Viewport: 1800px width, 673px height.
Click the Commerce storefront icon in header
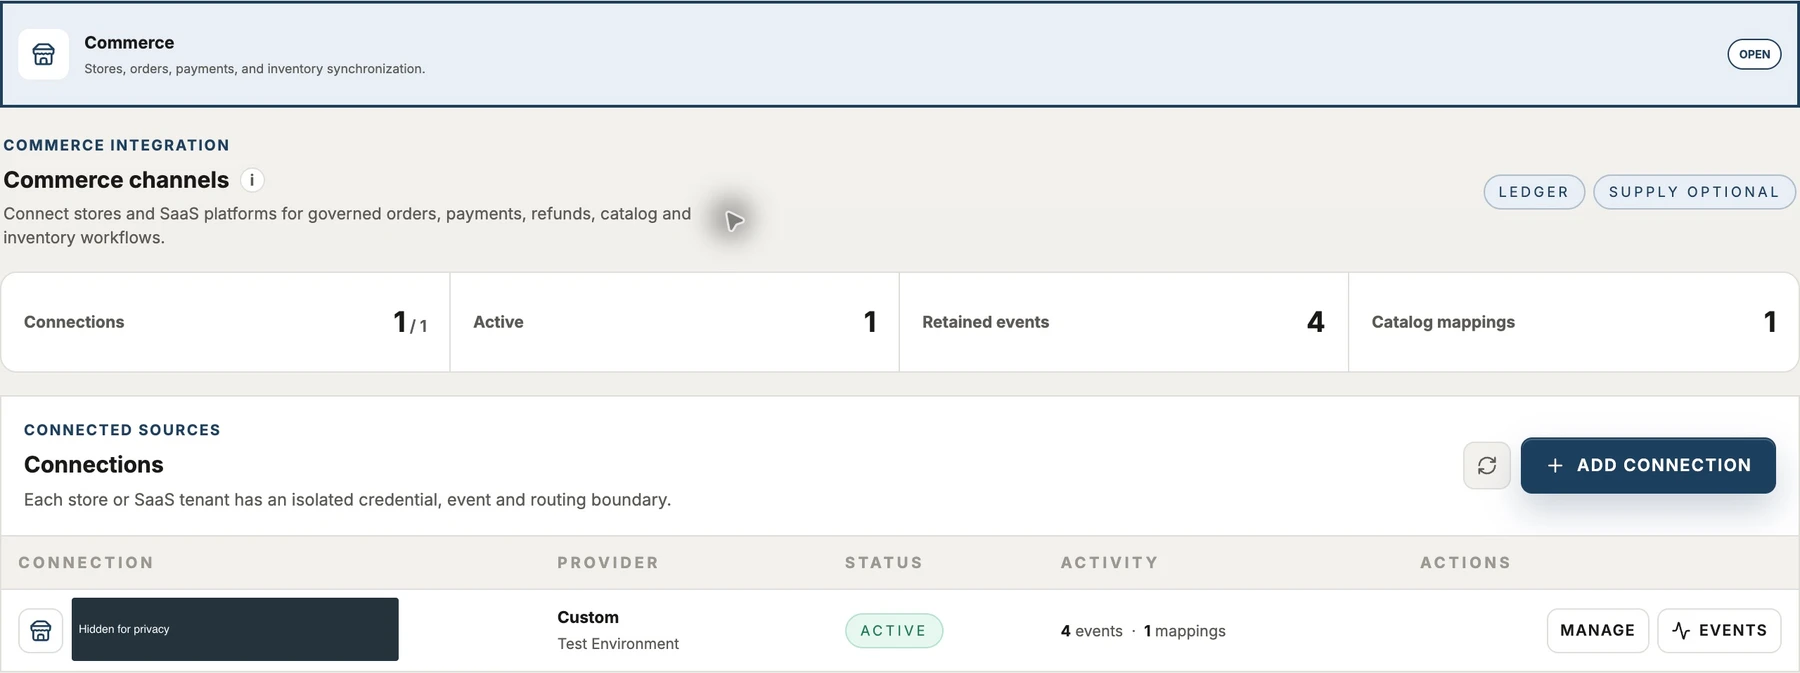pos(43,54)
